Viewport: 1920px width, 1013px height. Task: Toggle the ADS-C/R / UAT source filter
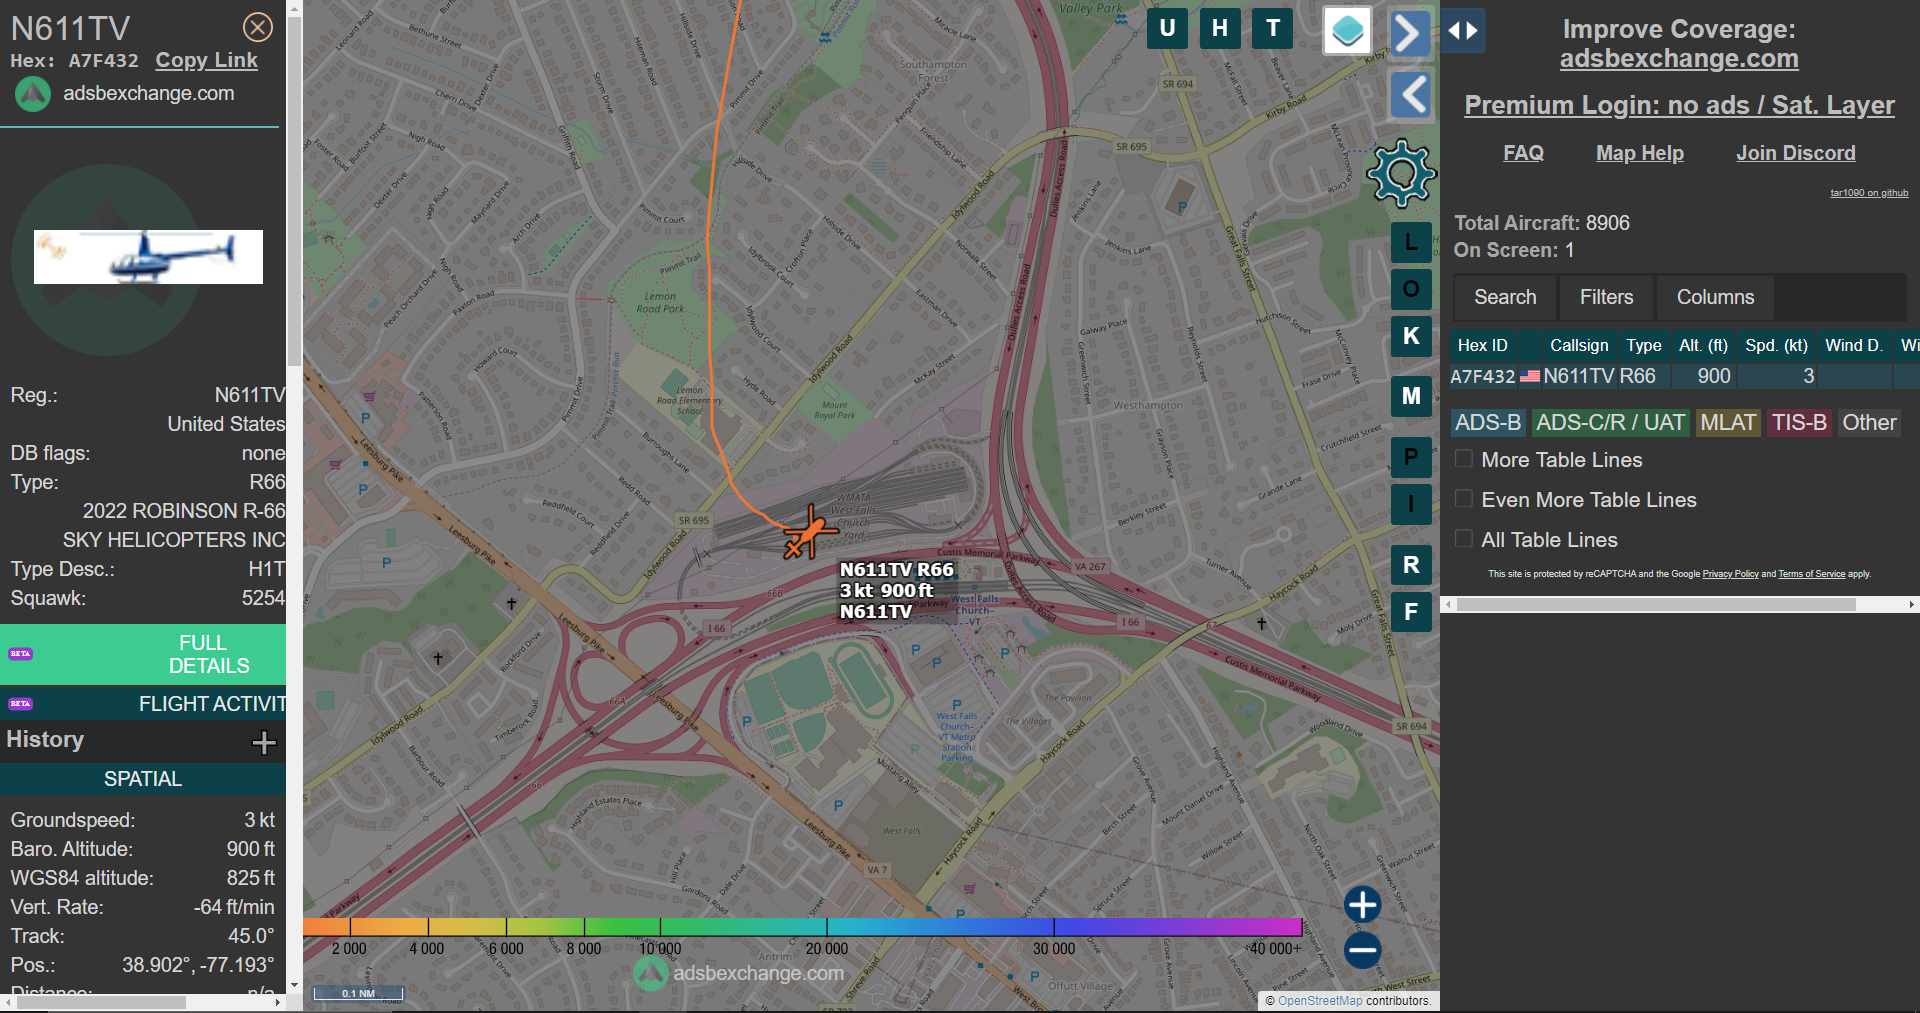(1610, 423)
